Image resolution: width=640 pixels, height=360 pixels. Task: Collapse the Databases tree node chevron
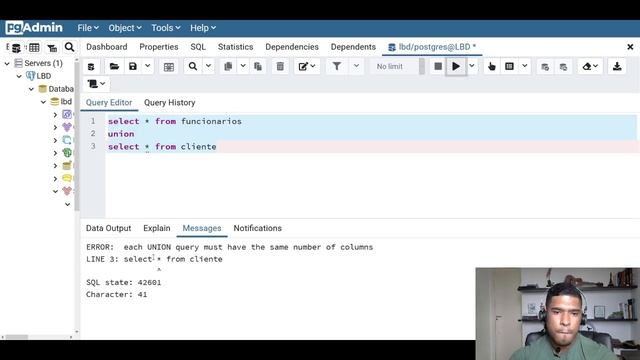point(31,89)
